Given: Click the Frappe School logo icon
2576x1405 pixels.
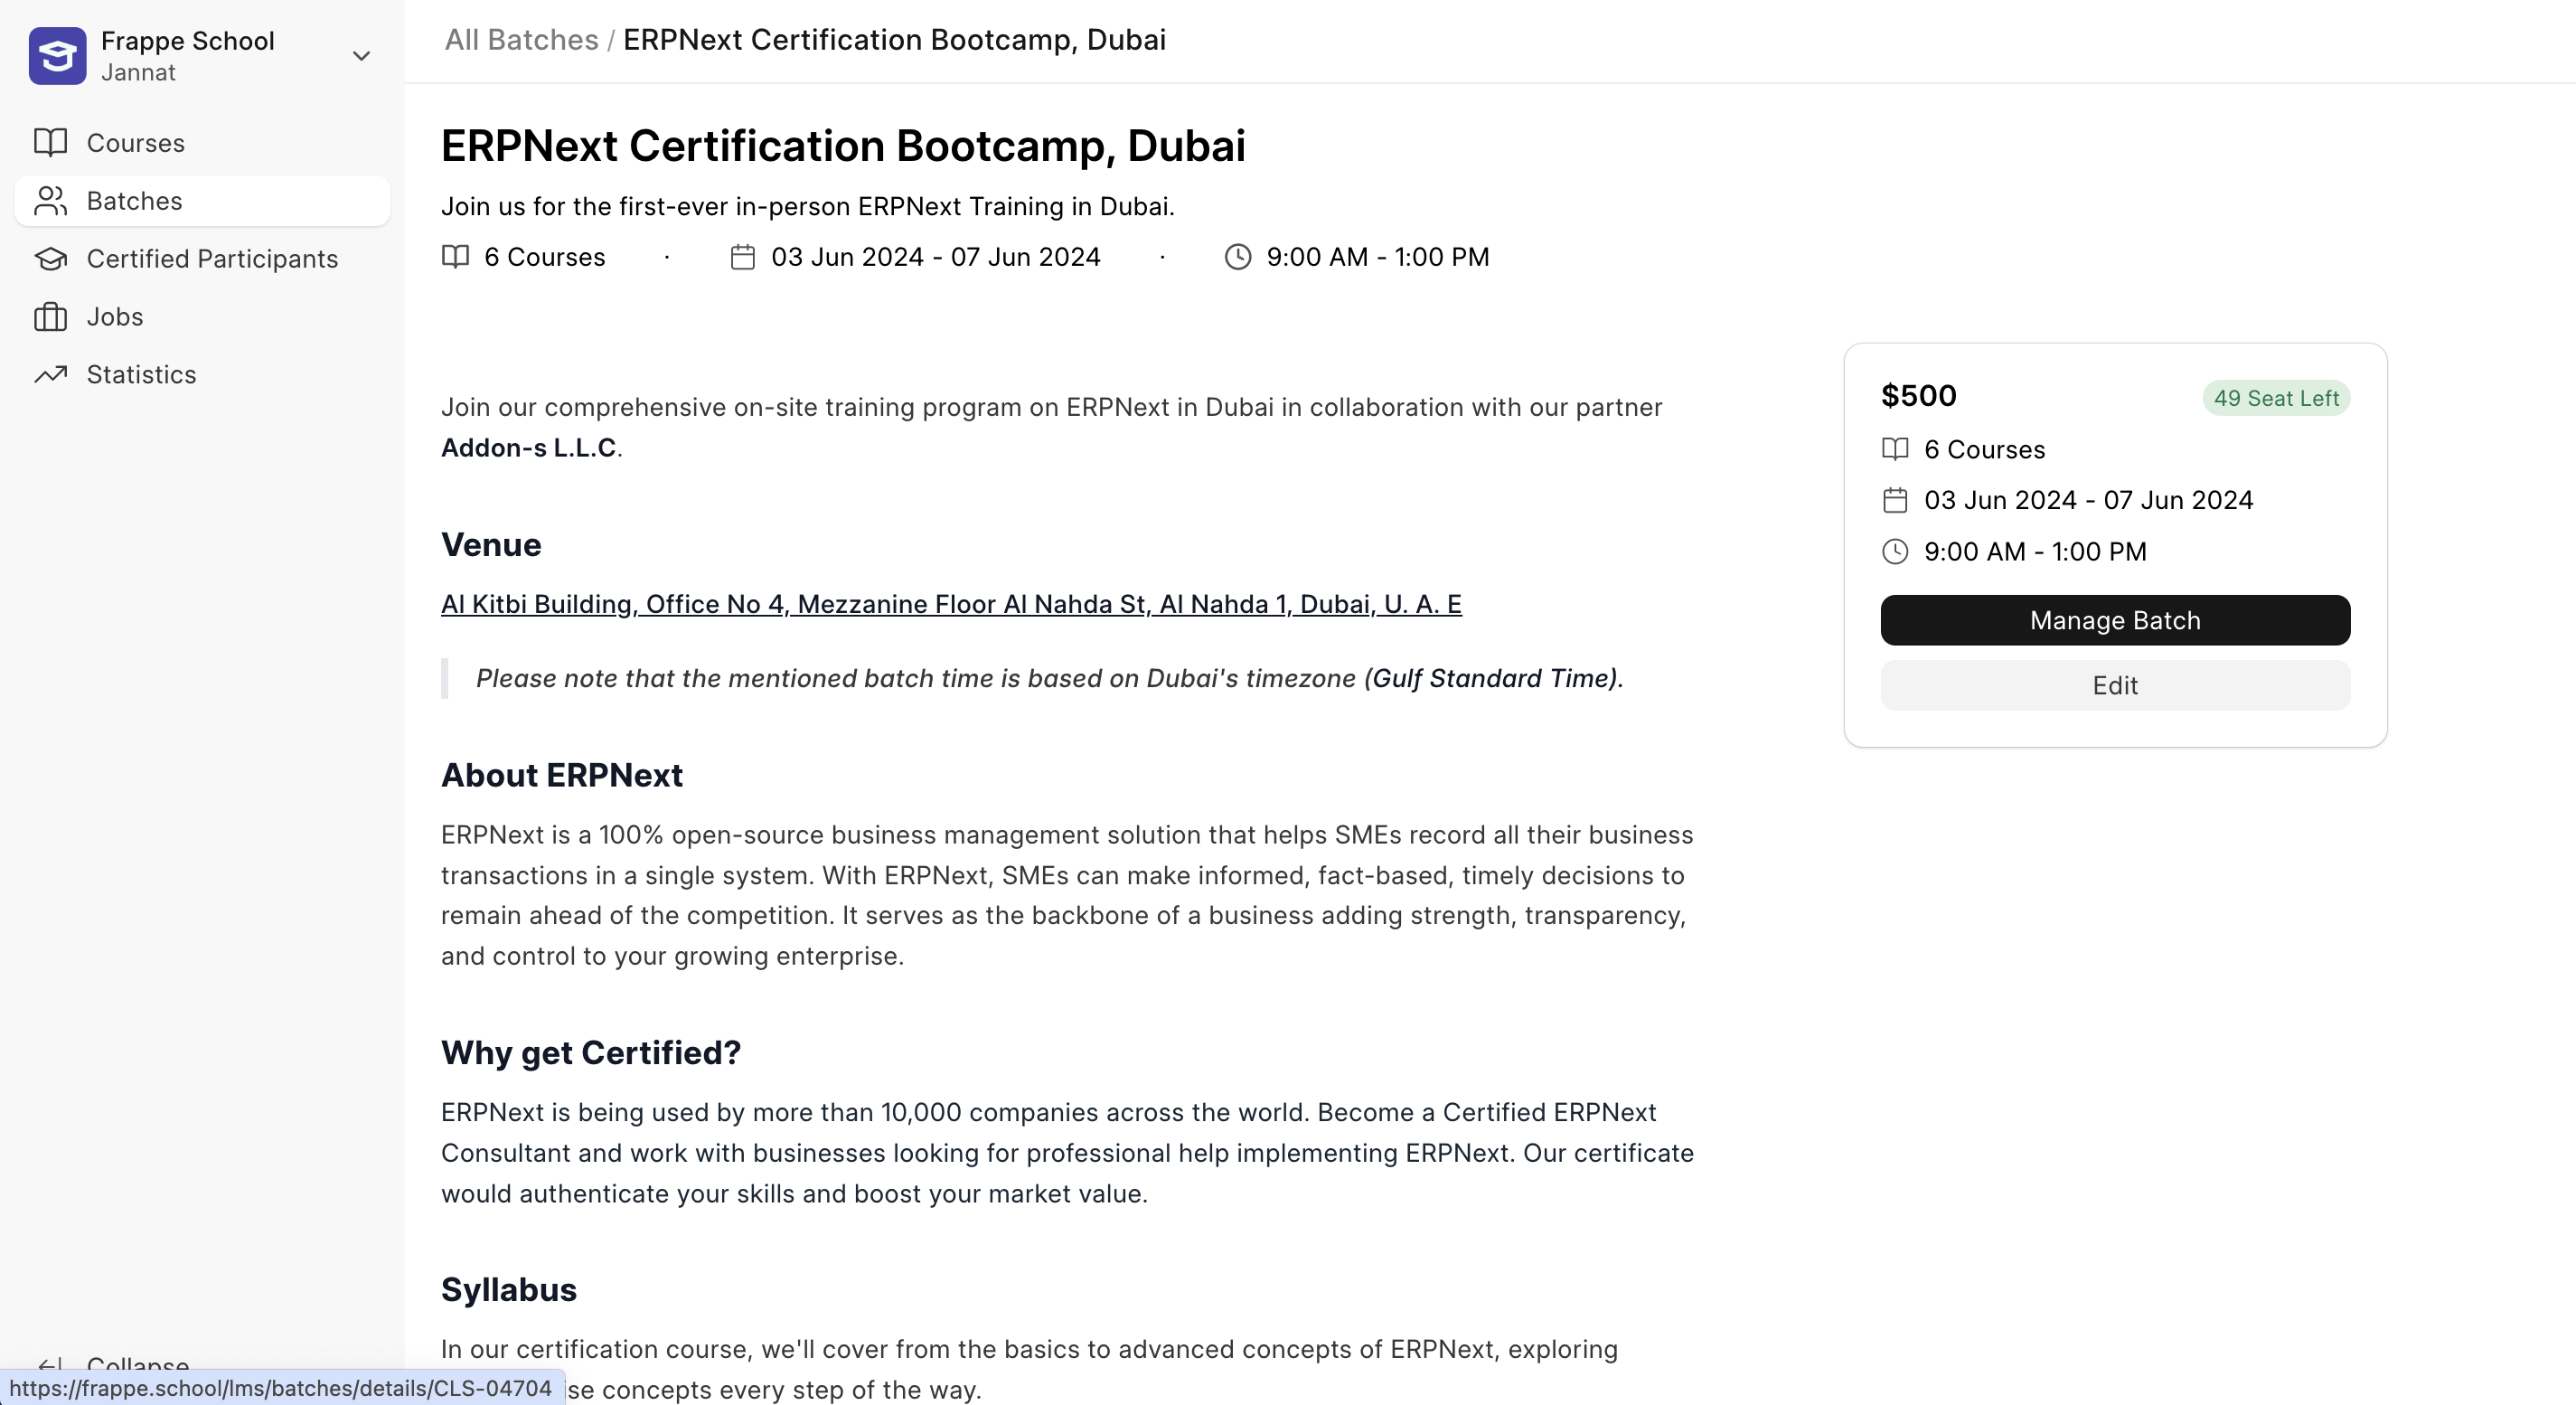Looking at the screenshot, I should coord(57,56).
